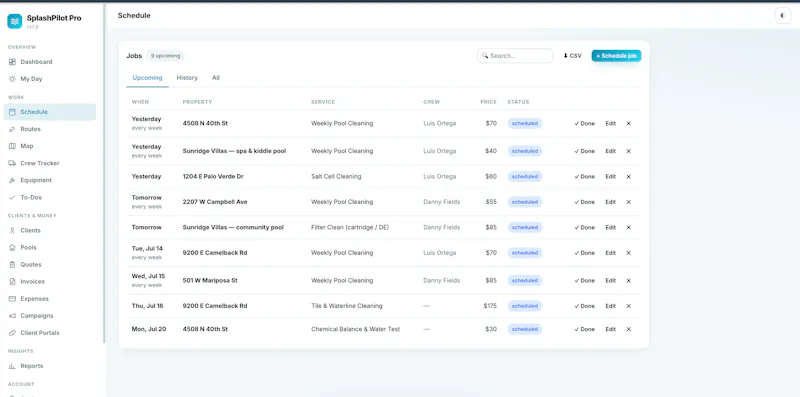
Task: Switch to the Upcoming tab
Action: (147, 78)
